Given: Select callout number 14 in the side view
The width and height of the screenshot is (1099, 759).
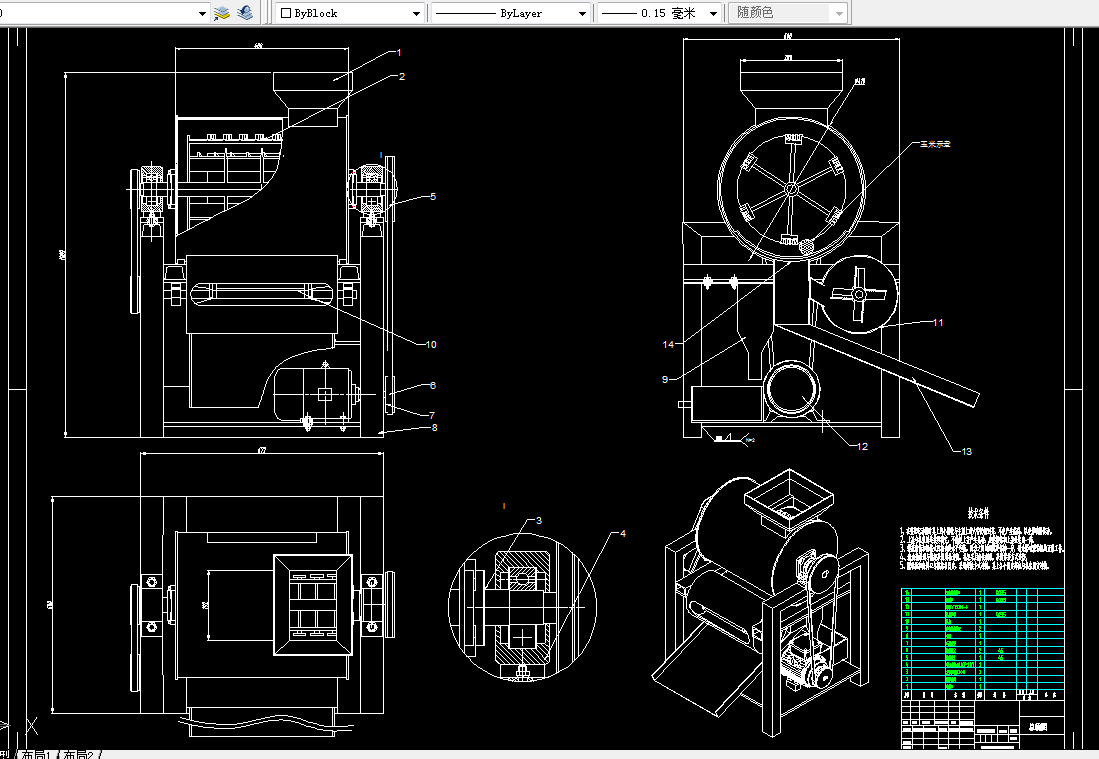Looking at the screenshot, I should [668, 344].
